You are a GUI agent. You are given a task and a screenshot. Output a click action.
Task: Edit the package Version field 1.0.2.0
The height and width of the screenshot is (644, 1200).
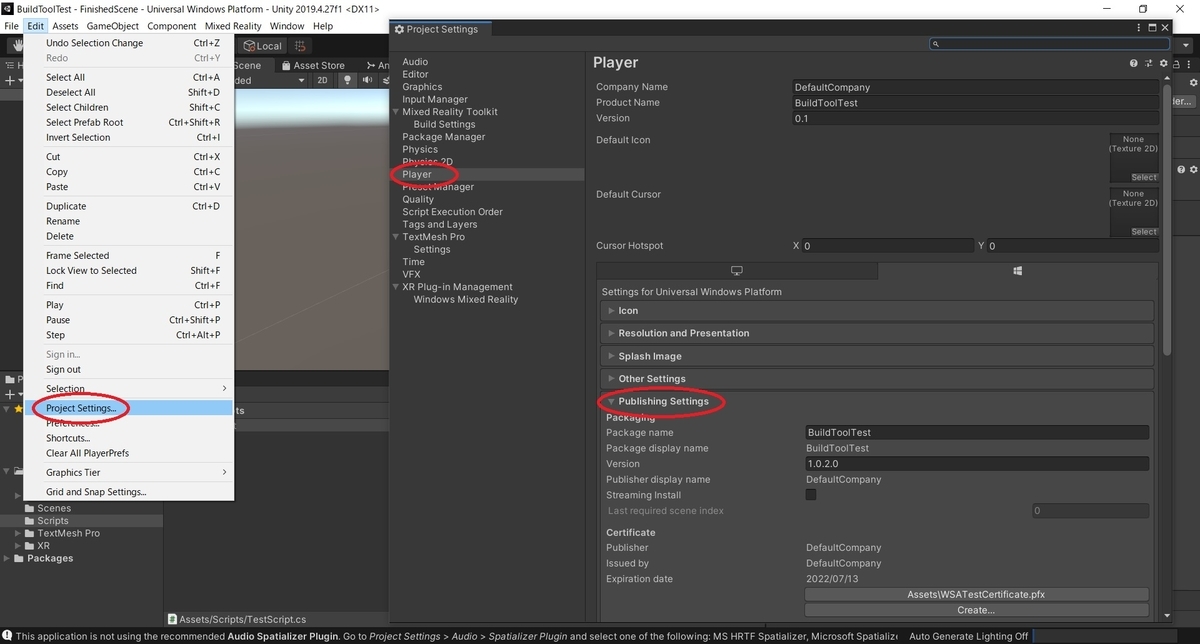[977, 464]
